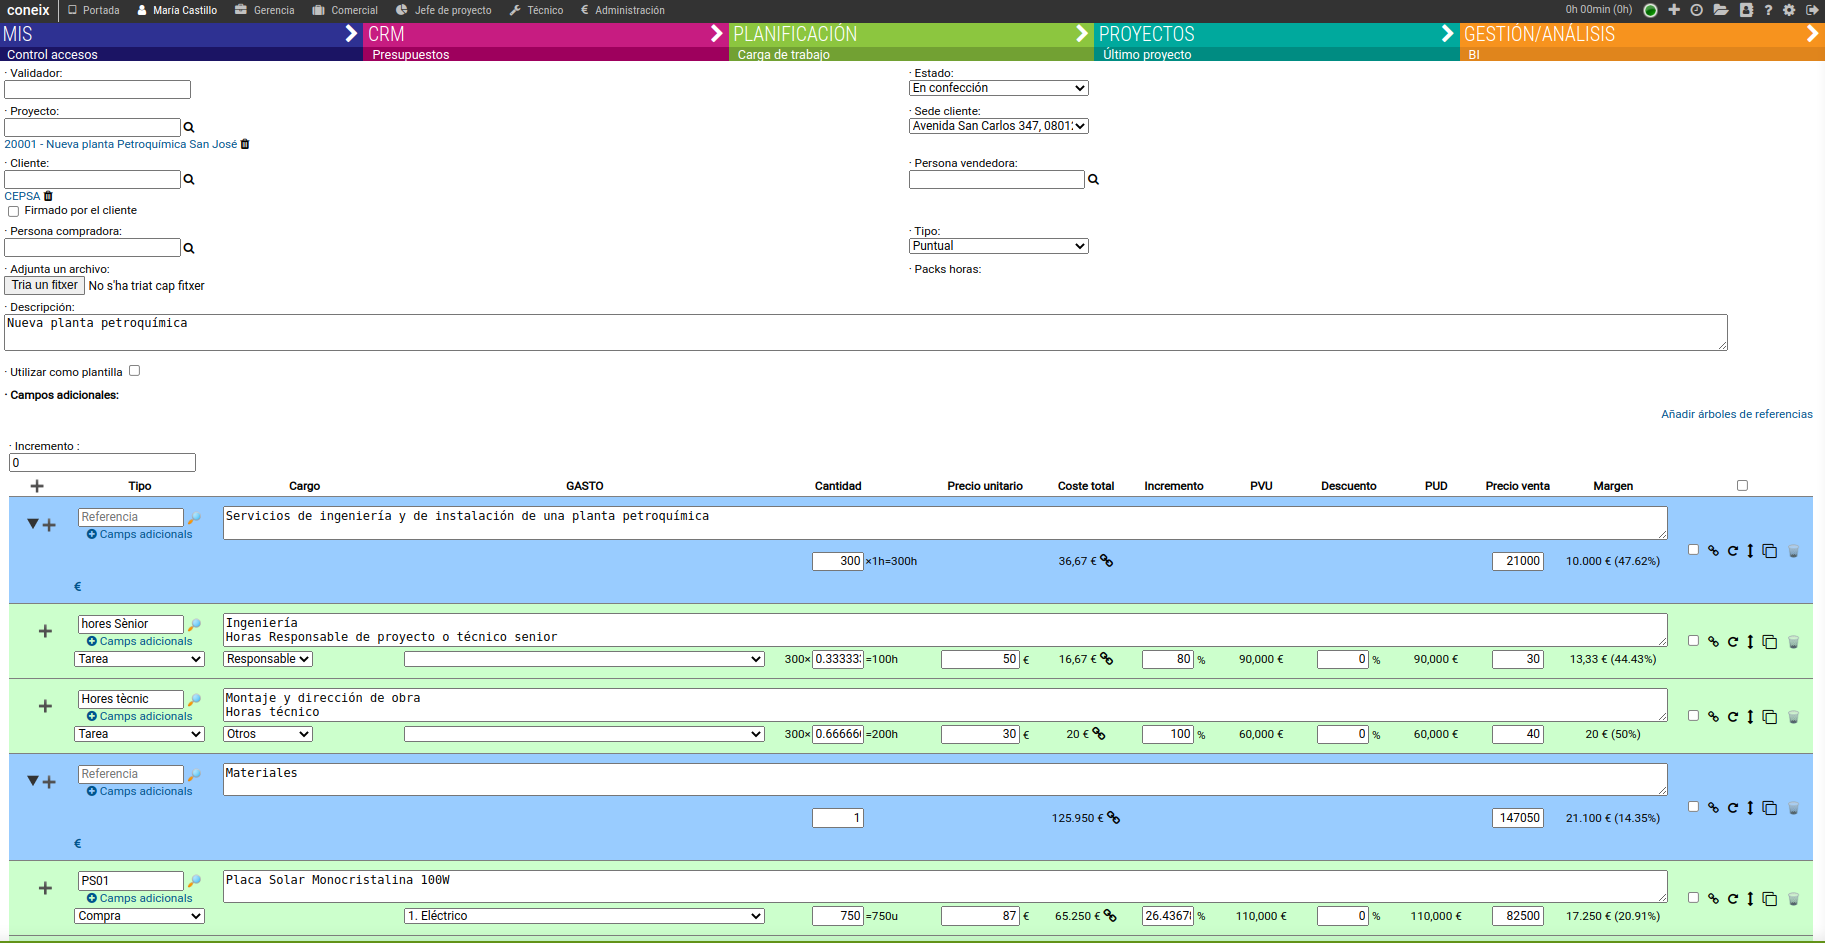Open the Otros cargo dropdown

[268, 734]
